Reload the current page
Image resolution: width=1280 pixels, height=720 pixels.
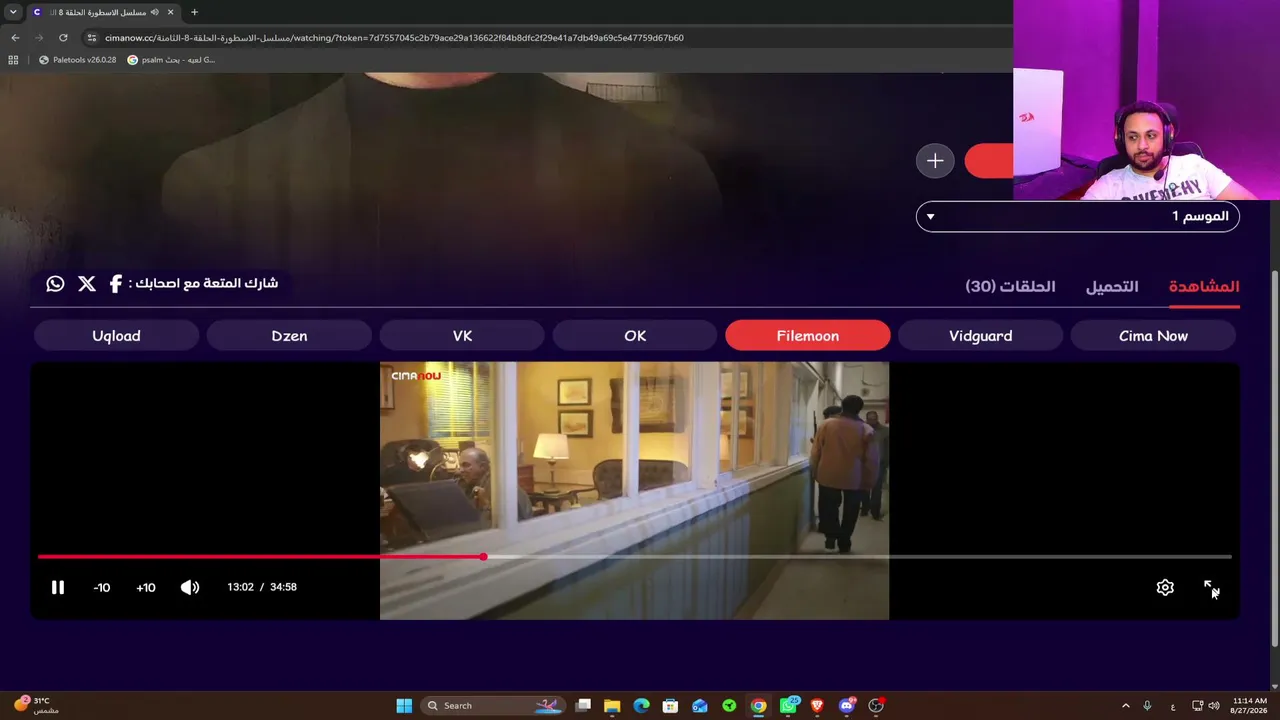click(x=63, y=38)
